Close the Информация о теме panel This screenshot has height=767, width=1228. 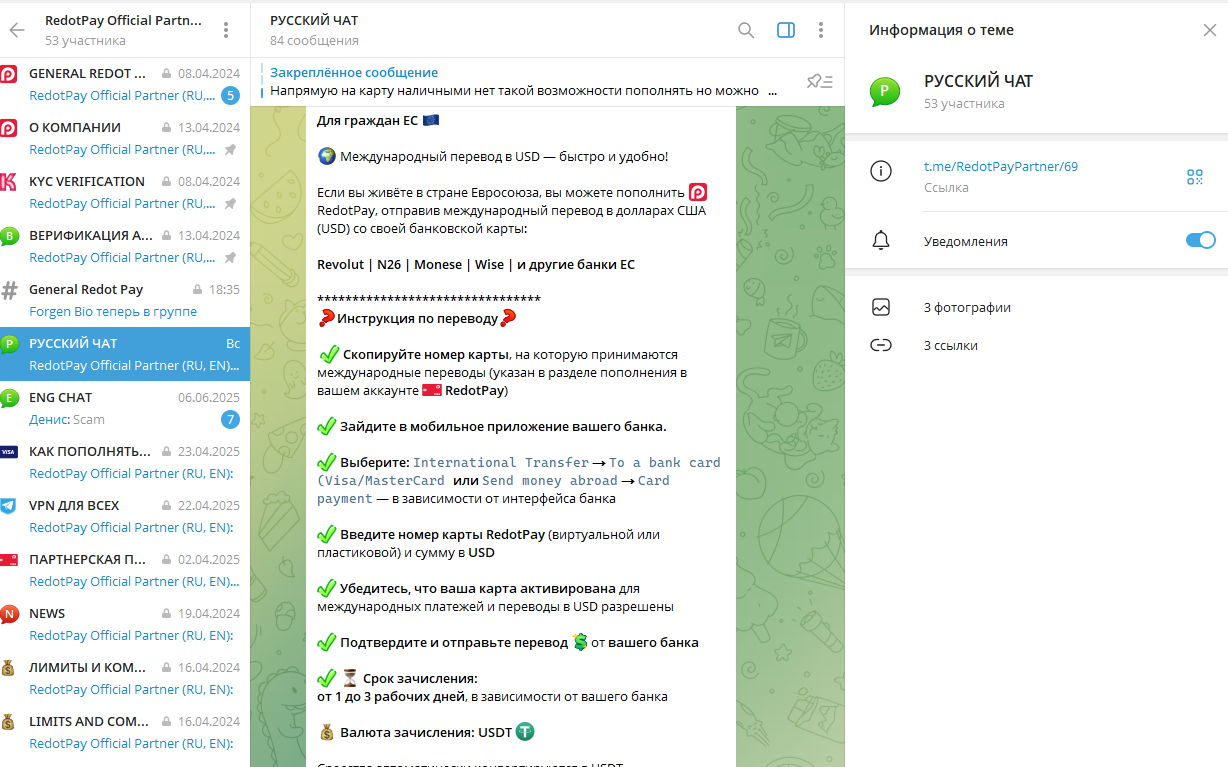(1209, 30)
